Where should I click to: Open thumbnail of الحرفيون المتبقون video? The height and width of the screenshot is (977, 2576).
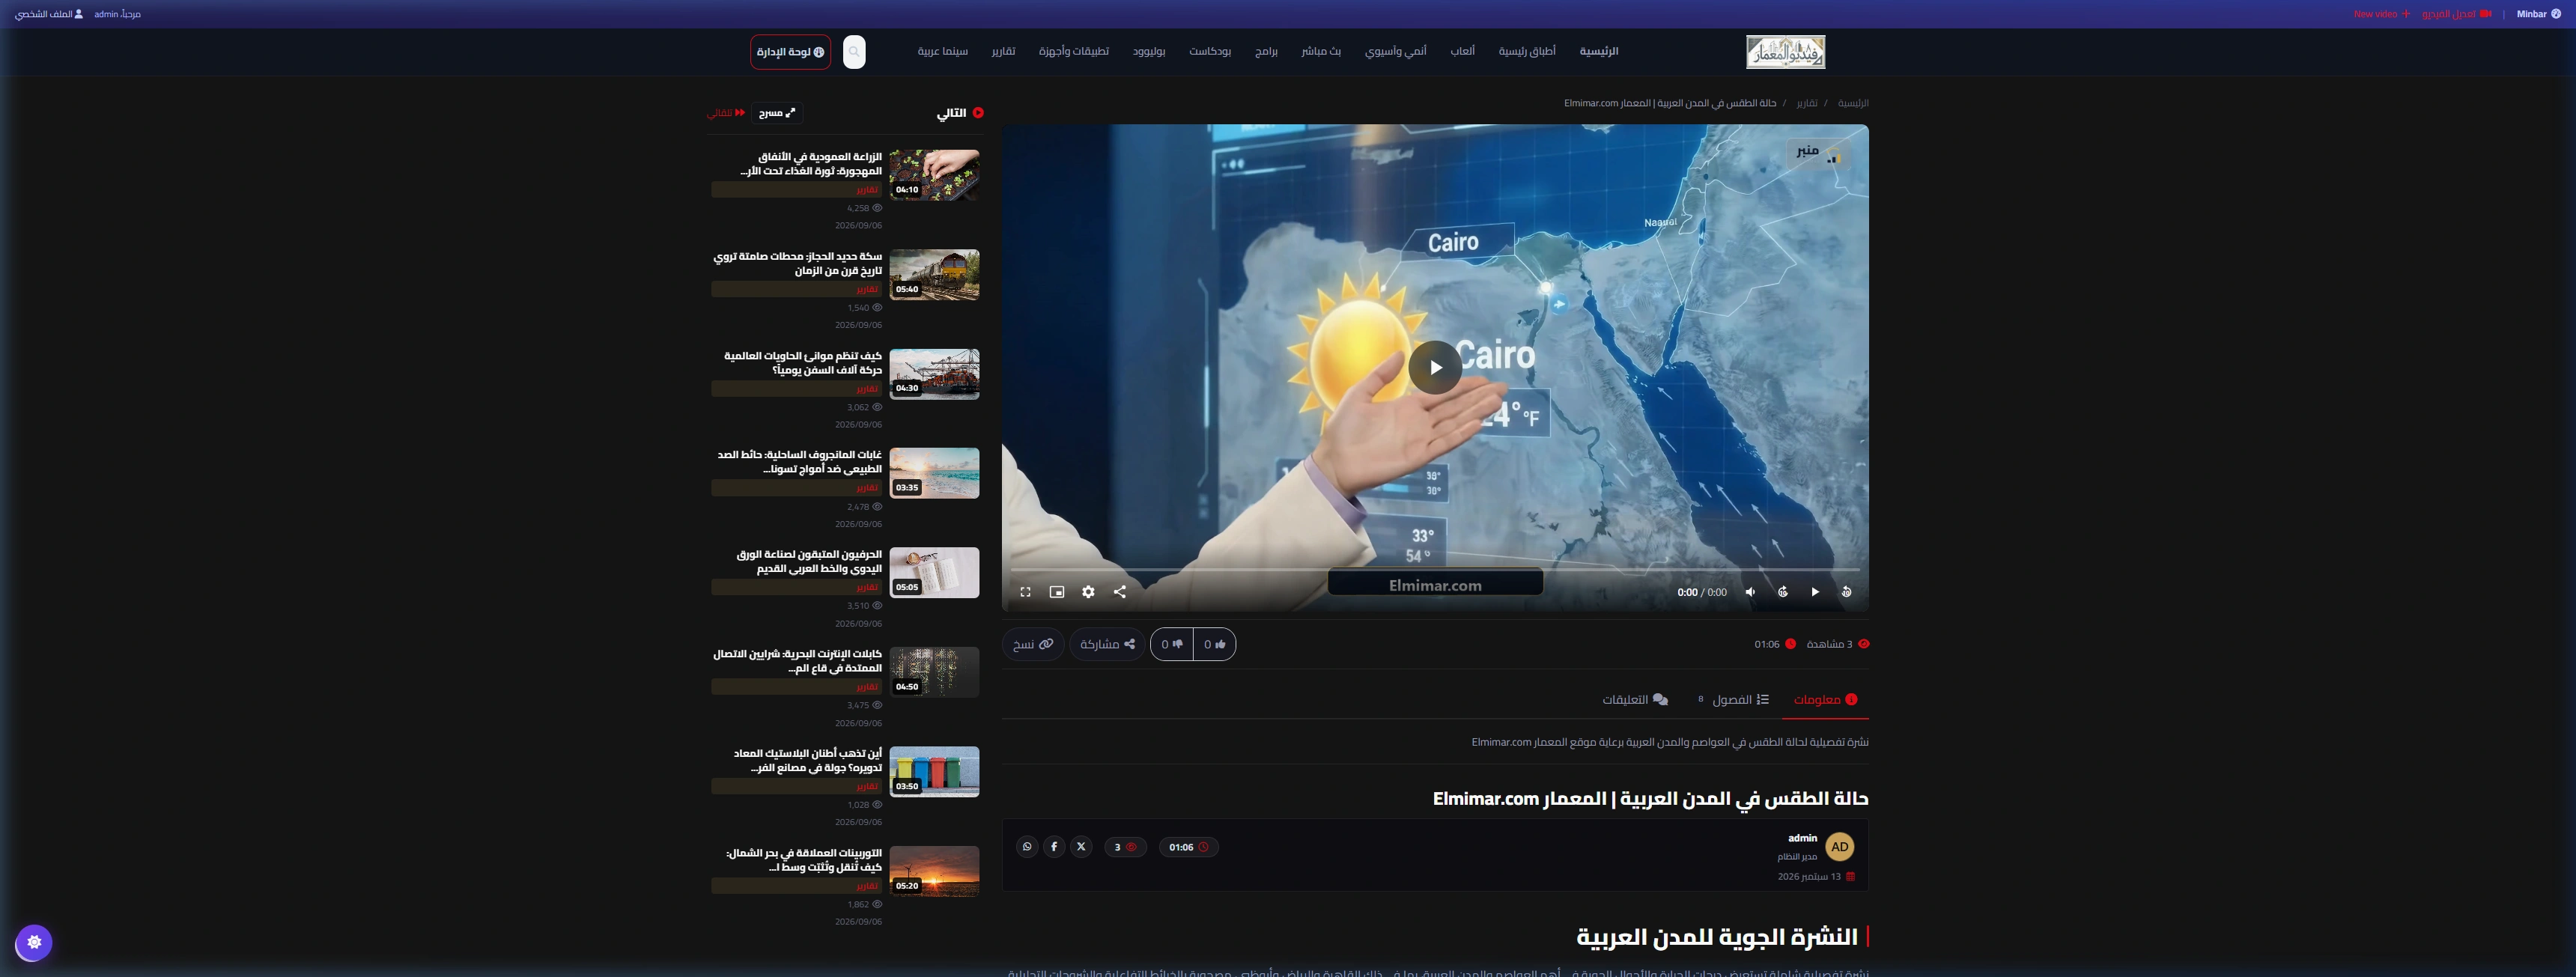934,573
